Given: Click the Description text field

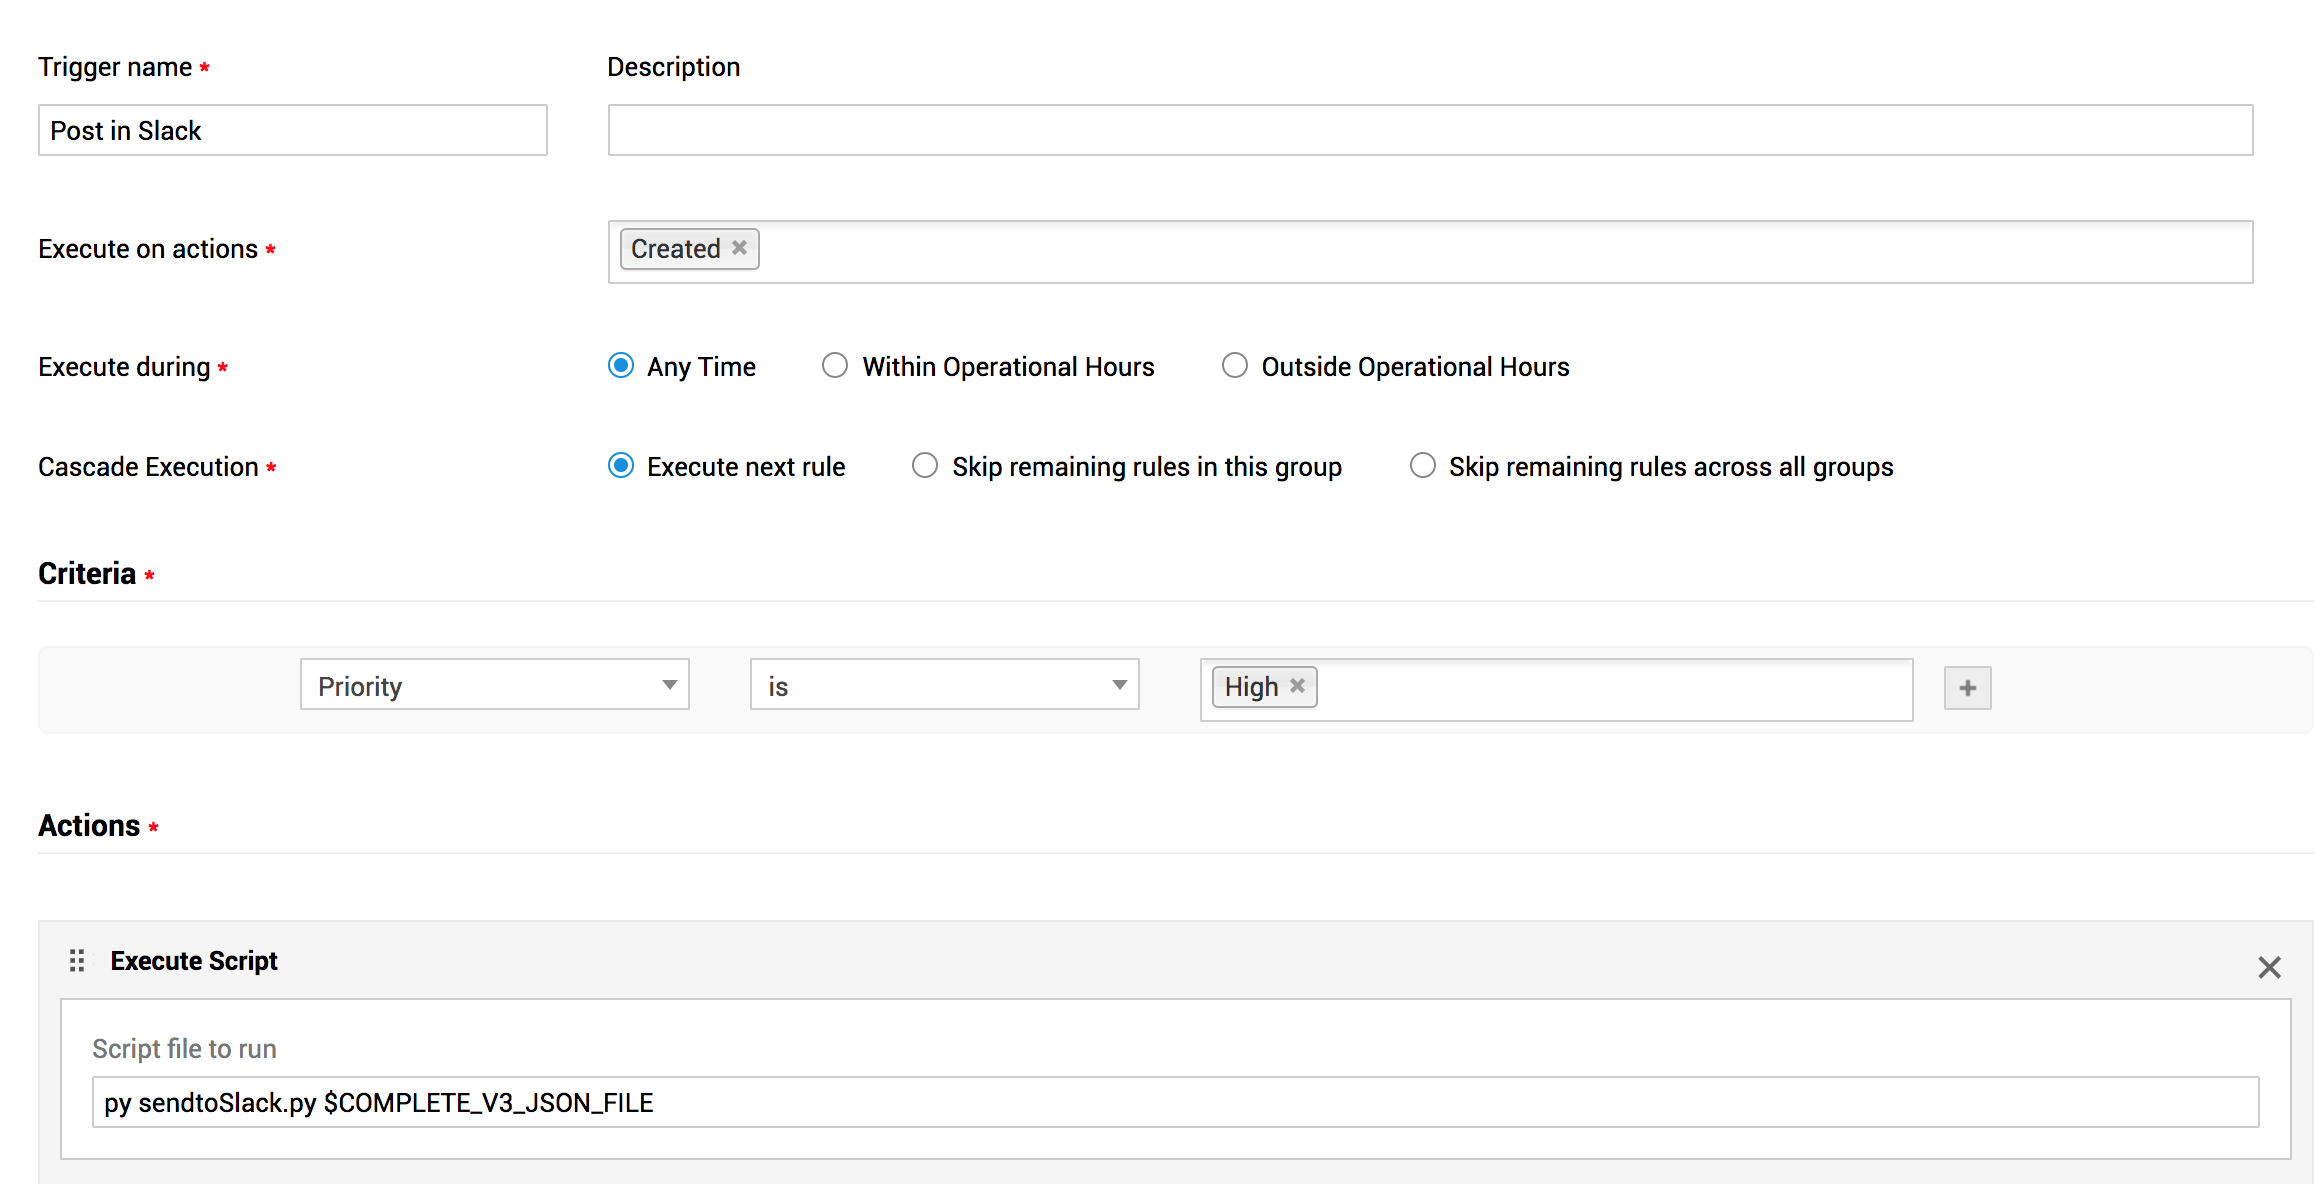Looking at the screenshot, I should pos(1430,131).
